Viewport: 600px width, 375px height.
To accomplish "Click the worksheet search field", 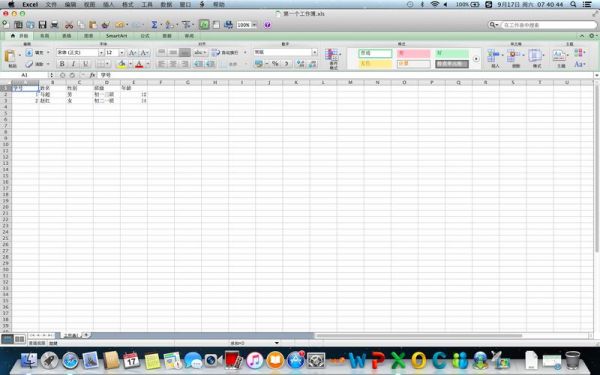I will pos(549,25).
